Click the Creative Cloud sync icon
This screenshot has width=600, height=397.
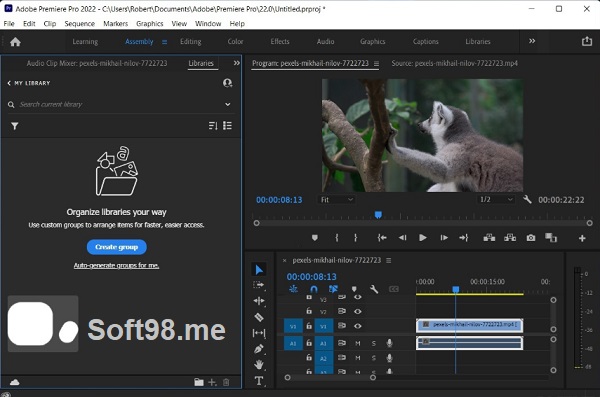pos(15,382)
